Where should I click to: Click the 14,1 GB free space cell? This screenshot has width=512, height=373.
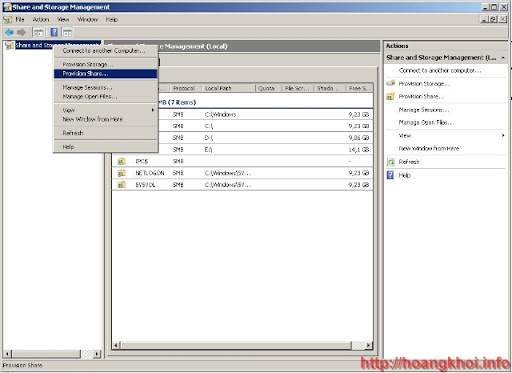point(359,150)
